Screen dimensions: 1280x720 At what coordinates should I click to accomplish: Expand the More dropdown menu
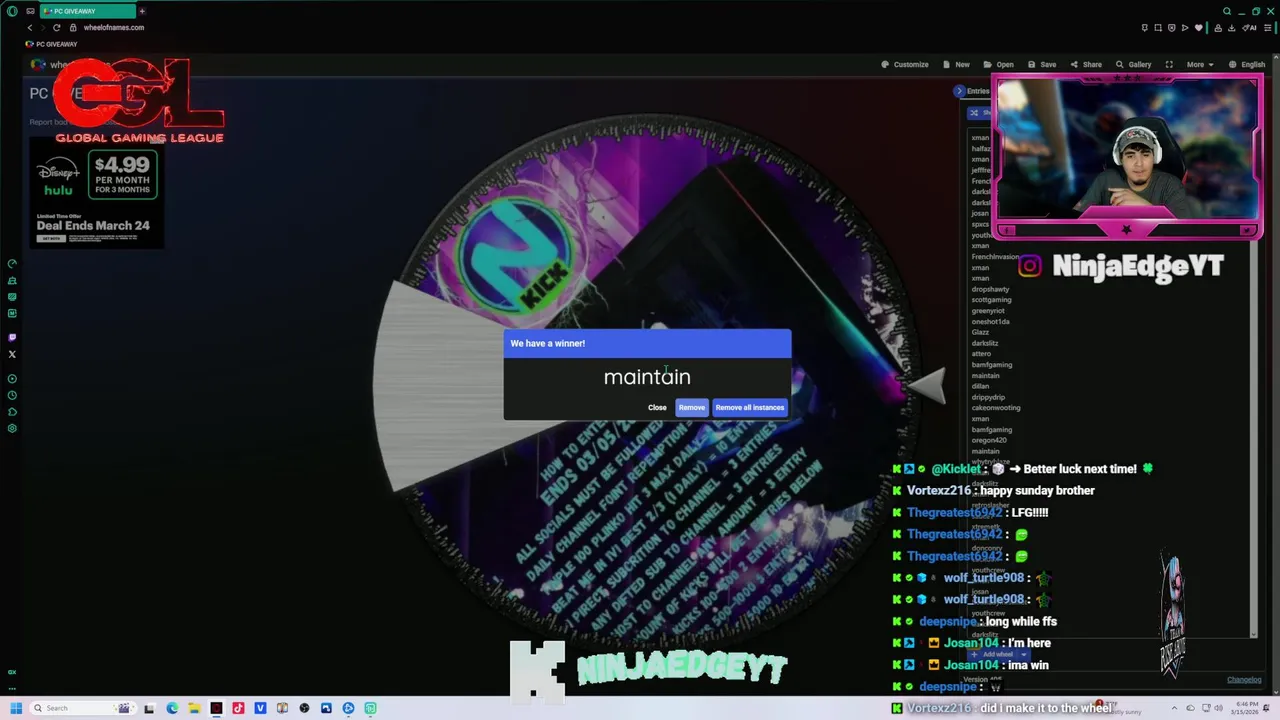coord(1200,64)
